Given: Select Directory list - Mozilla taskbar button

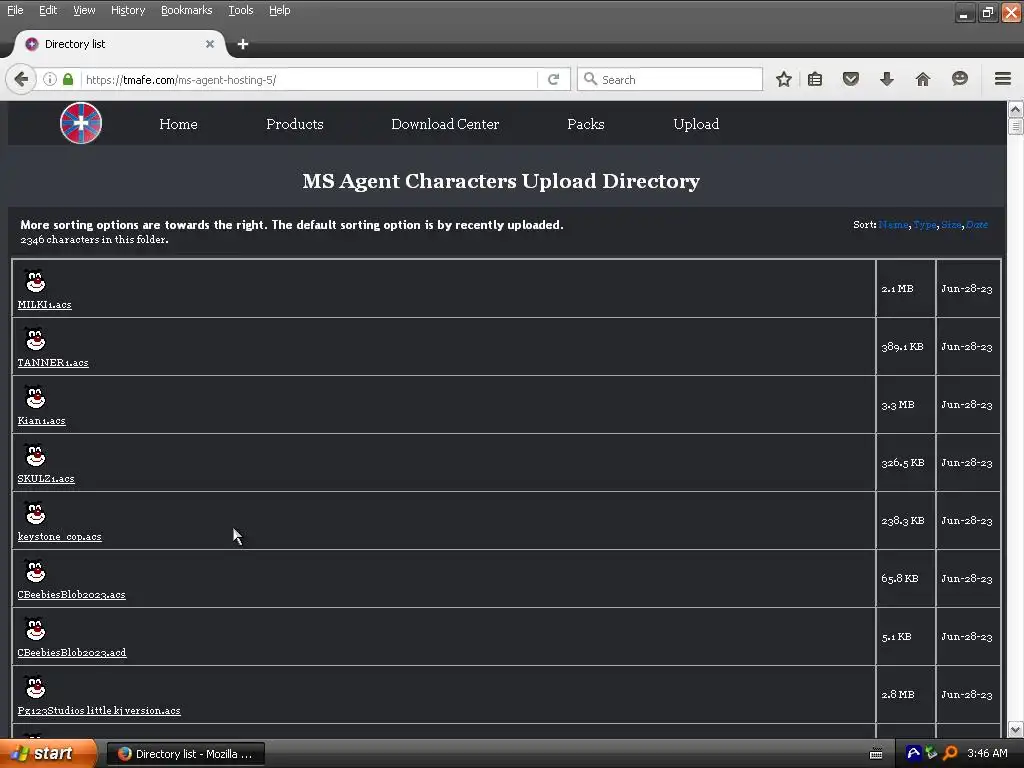Looking at the screenshot, I should 185,754.
